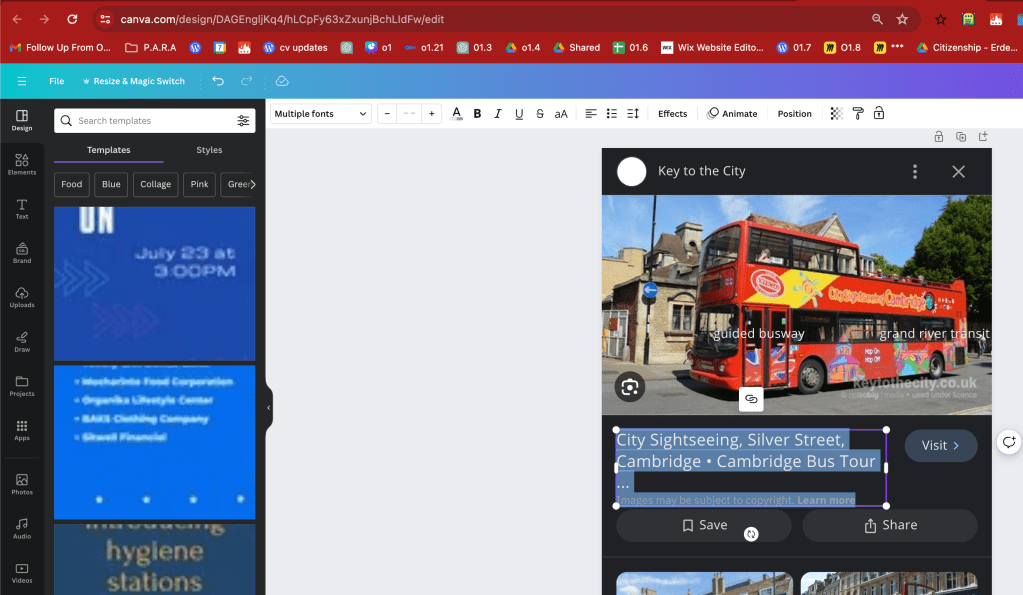Click the Chrome zoom magnifier icon
The width and height of the screenshot is (1023, 595).
tap(878, 19)
